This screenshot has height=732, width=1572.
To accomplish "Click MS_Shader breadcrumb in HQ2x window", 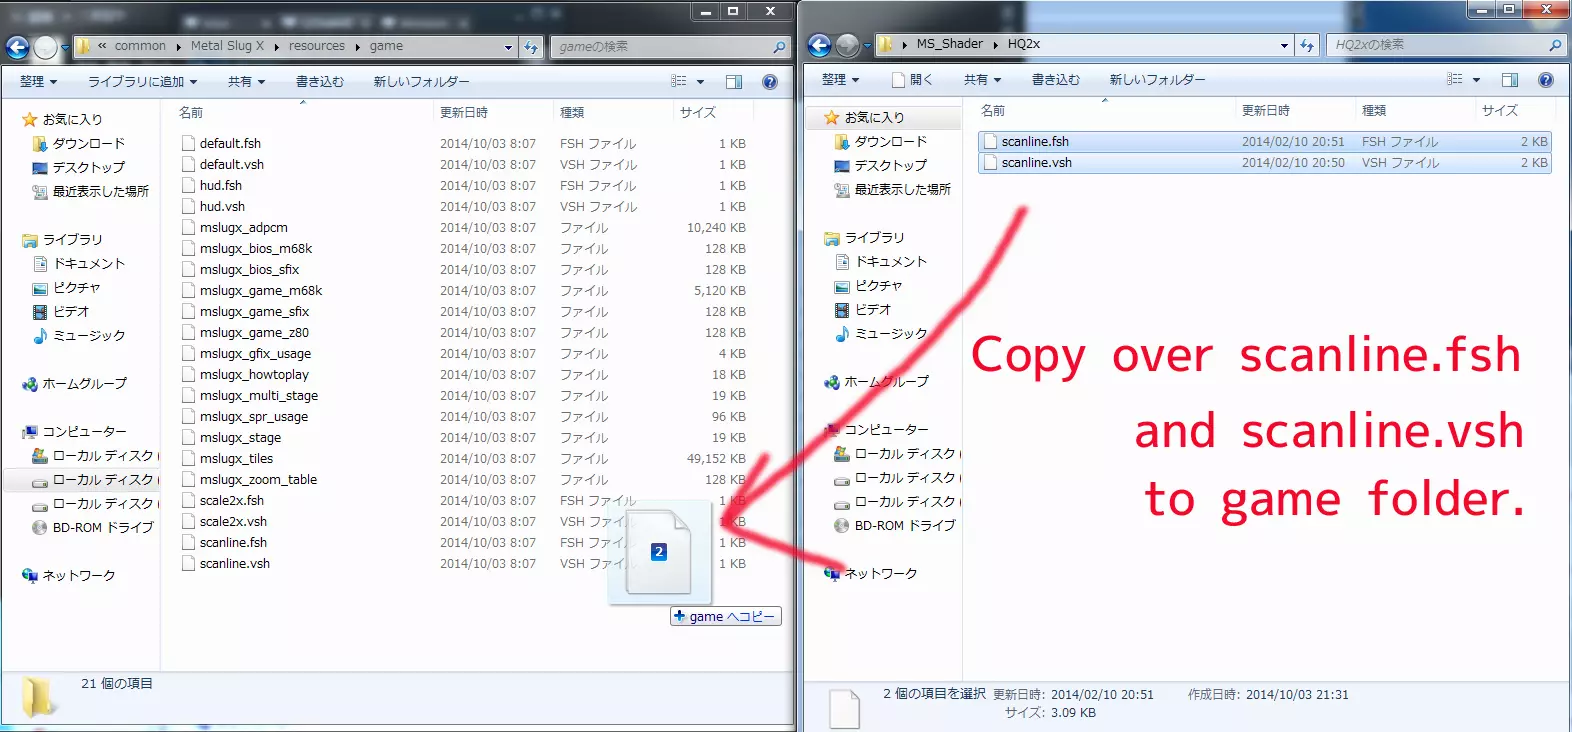I will coord(949,44).
